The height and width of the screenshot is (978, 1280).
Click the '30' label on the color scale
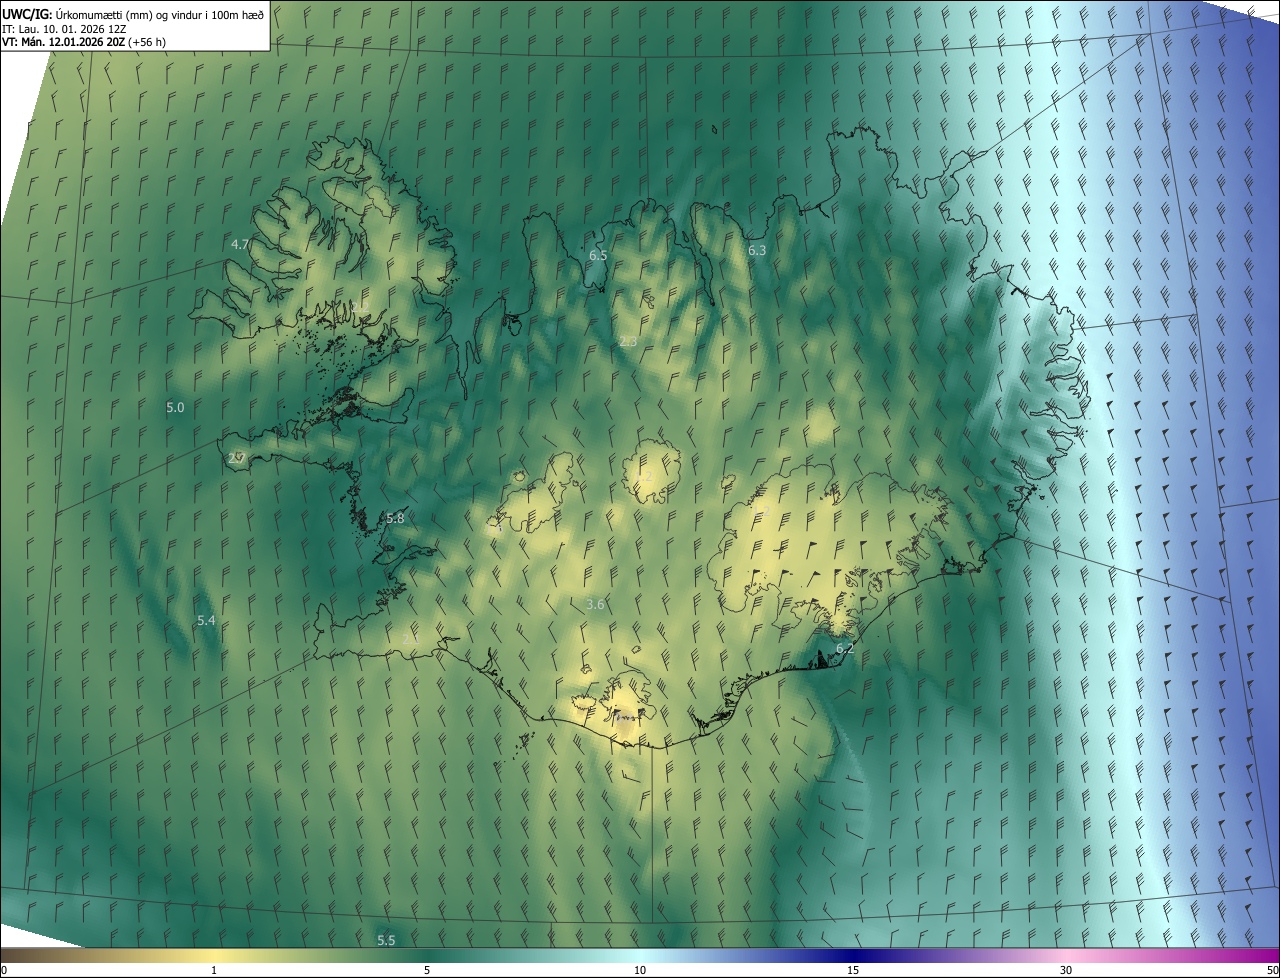click(x=1066, y=970)
